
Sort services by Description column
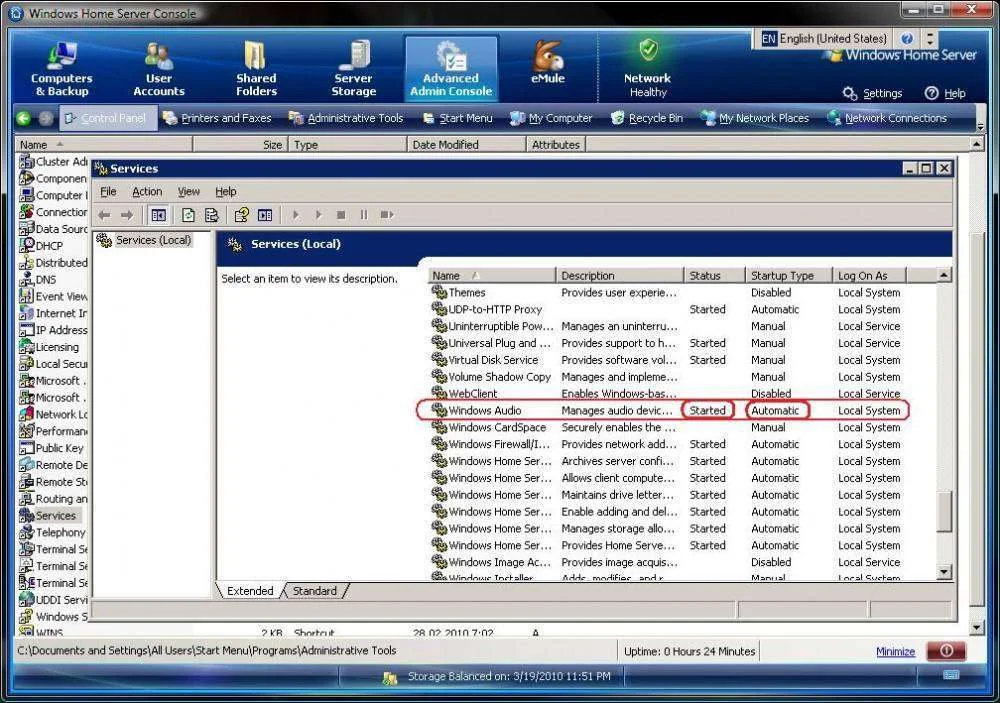click(620, 276)
